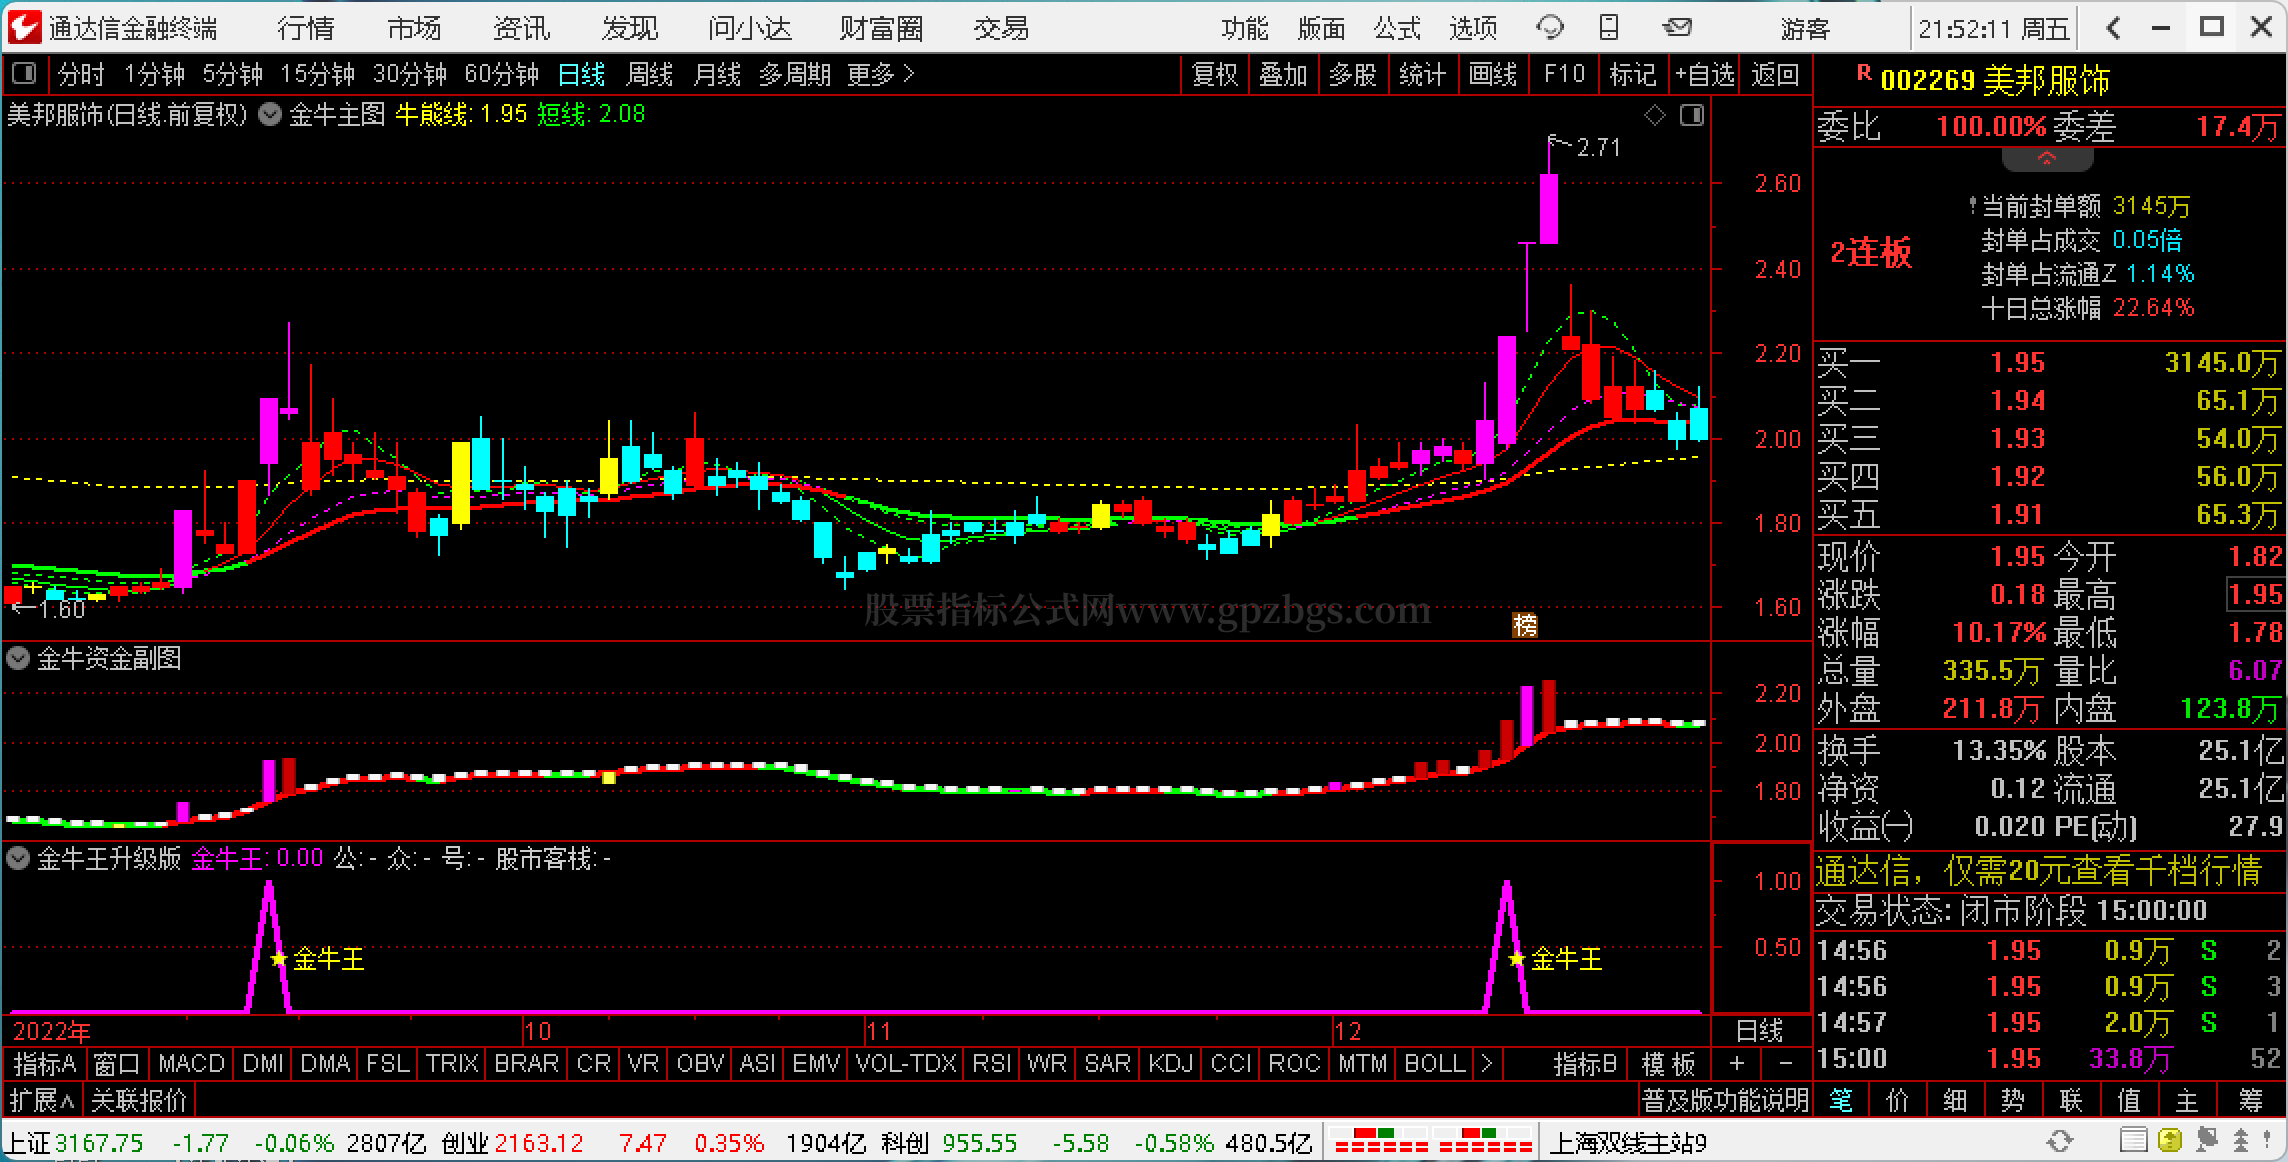Click the red R marker before 002269

(1864, 73)
